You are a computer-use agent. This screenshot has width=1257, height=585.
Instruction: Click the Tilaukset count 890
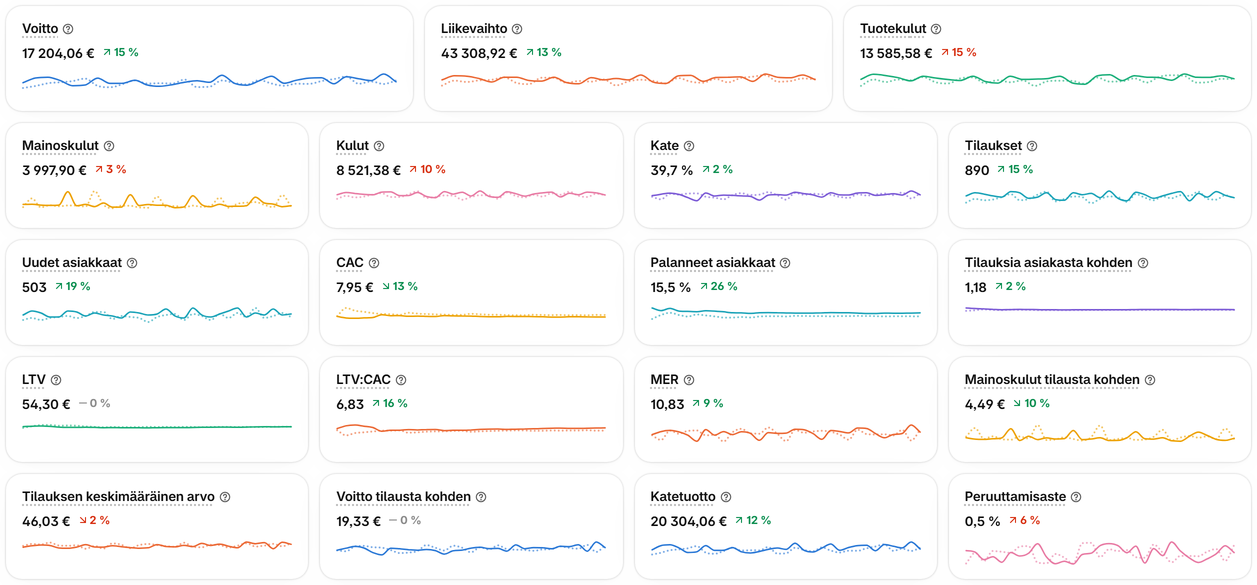tap(977, 170)
